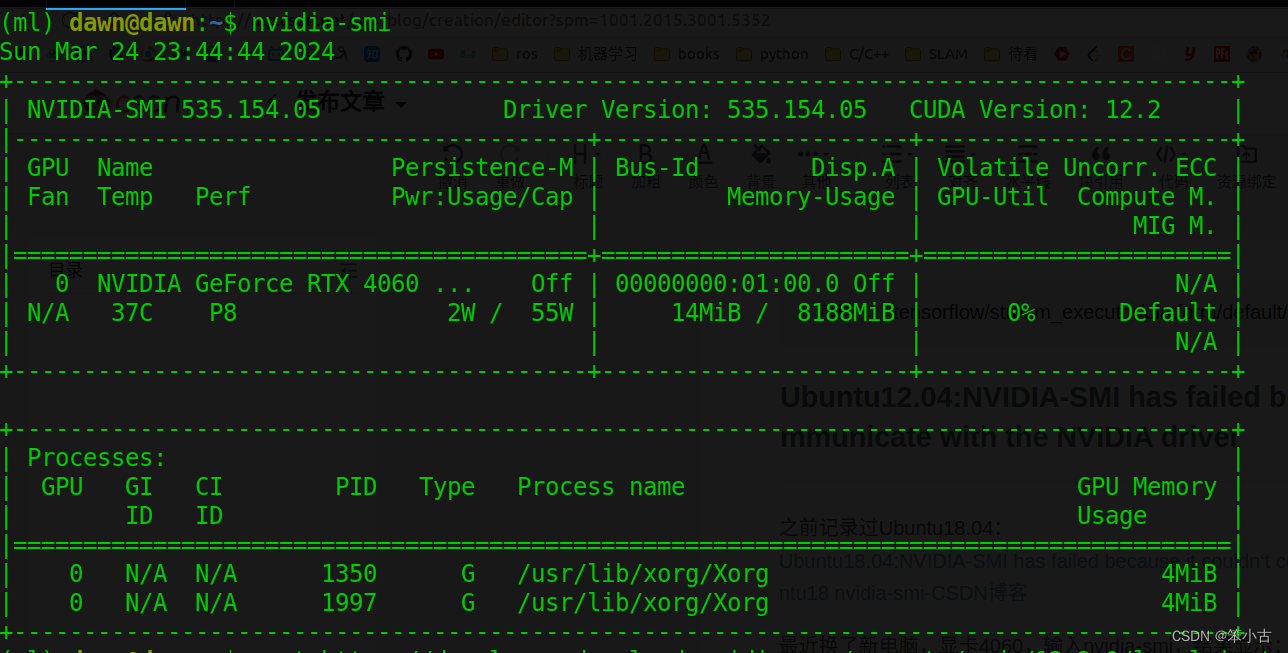This screenshot has height=653, width=1288.
Task: Click the performance state P8
Action: point(223,313)
